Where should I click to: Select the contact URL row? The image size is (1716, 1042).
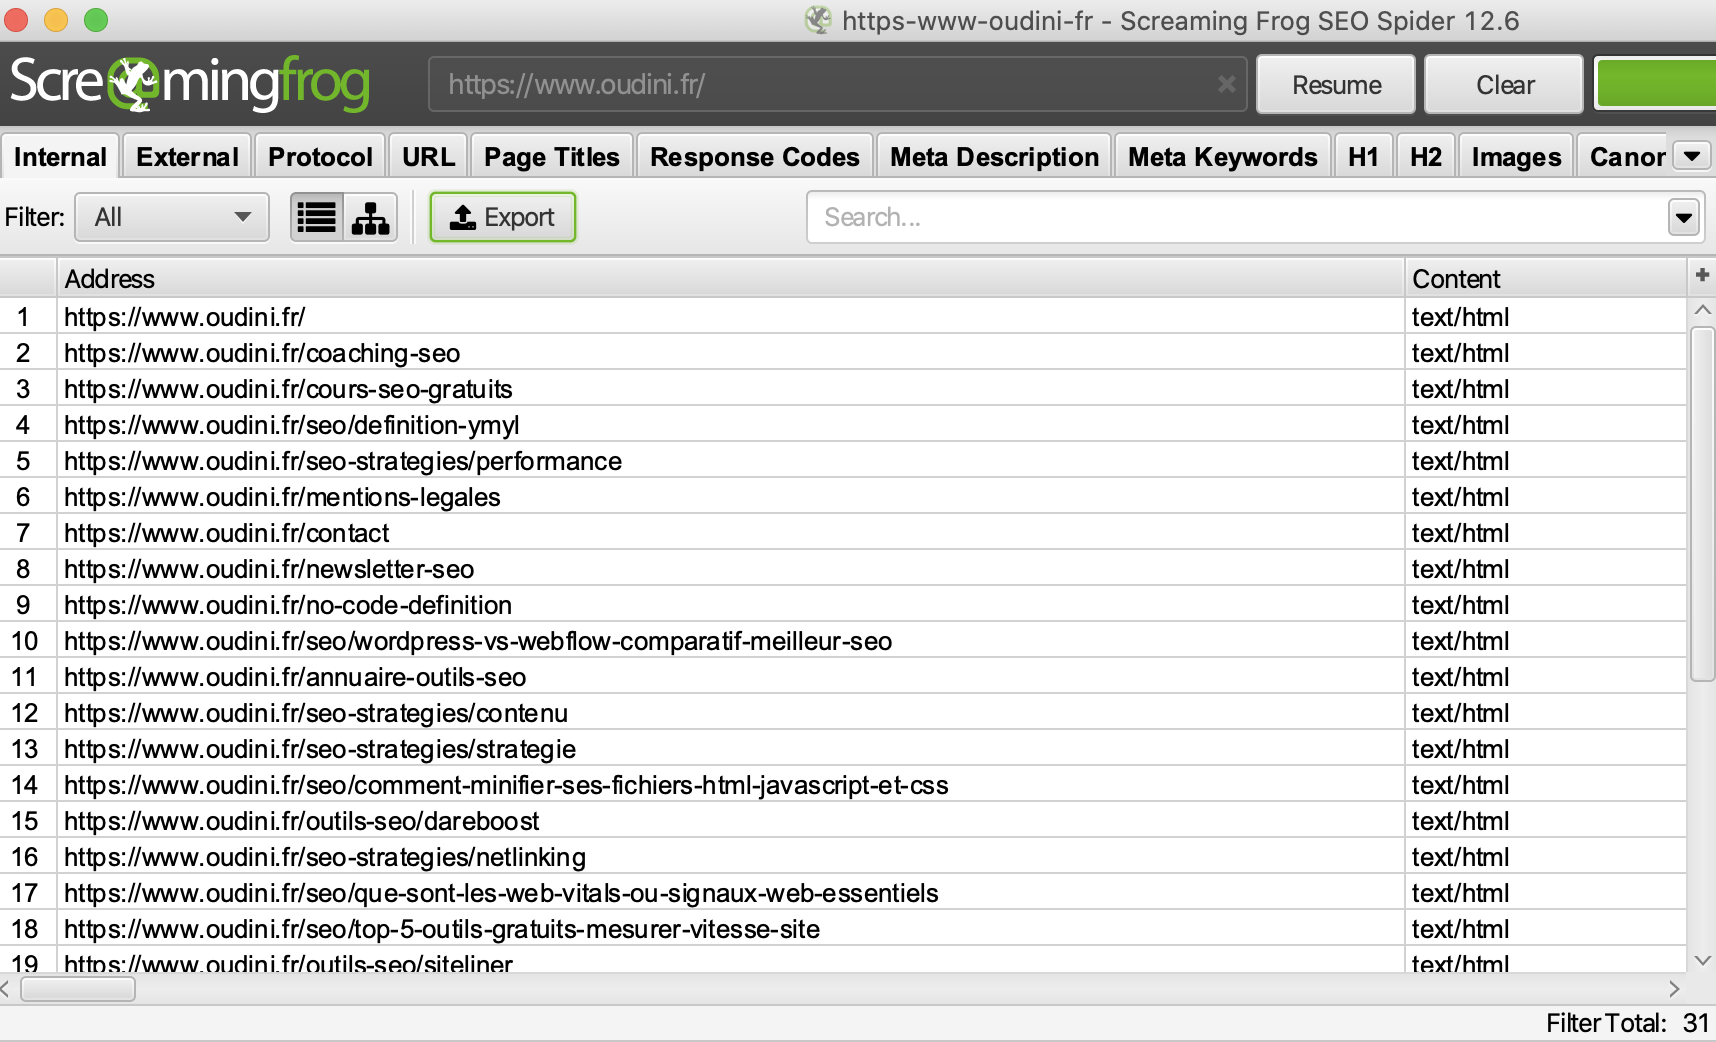843,533
